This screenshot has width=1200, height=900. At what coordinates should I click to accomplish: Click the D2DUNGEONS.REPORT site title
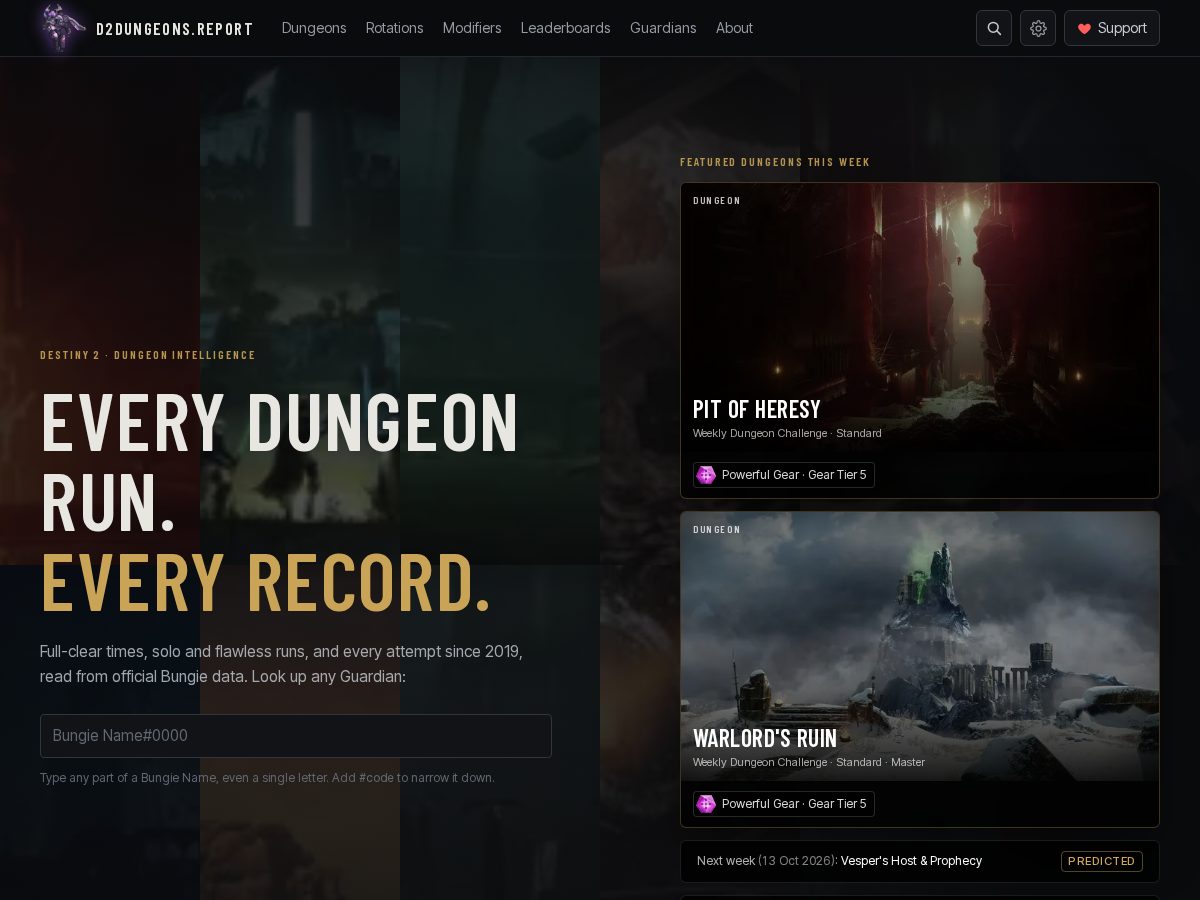pyautogui.click(x=175, y=29)
